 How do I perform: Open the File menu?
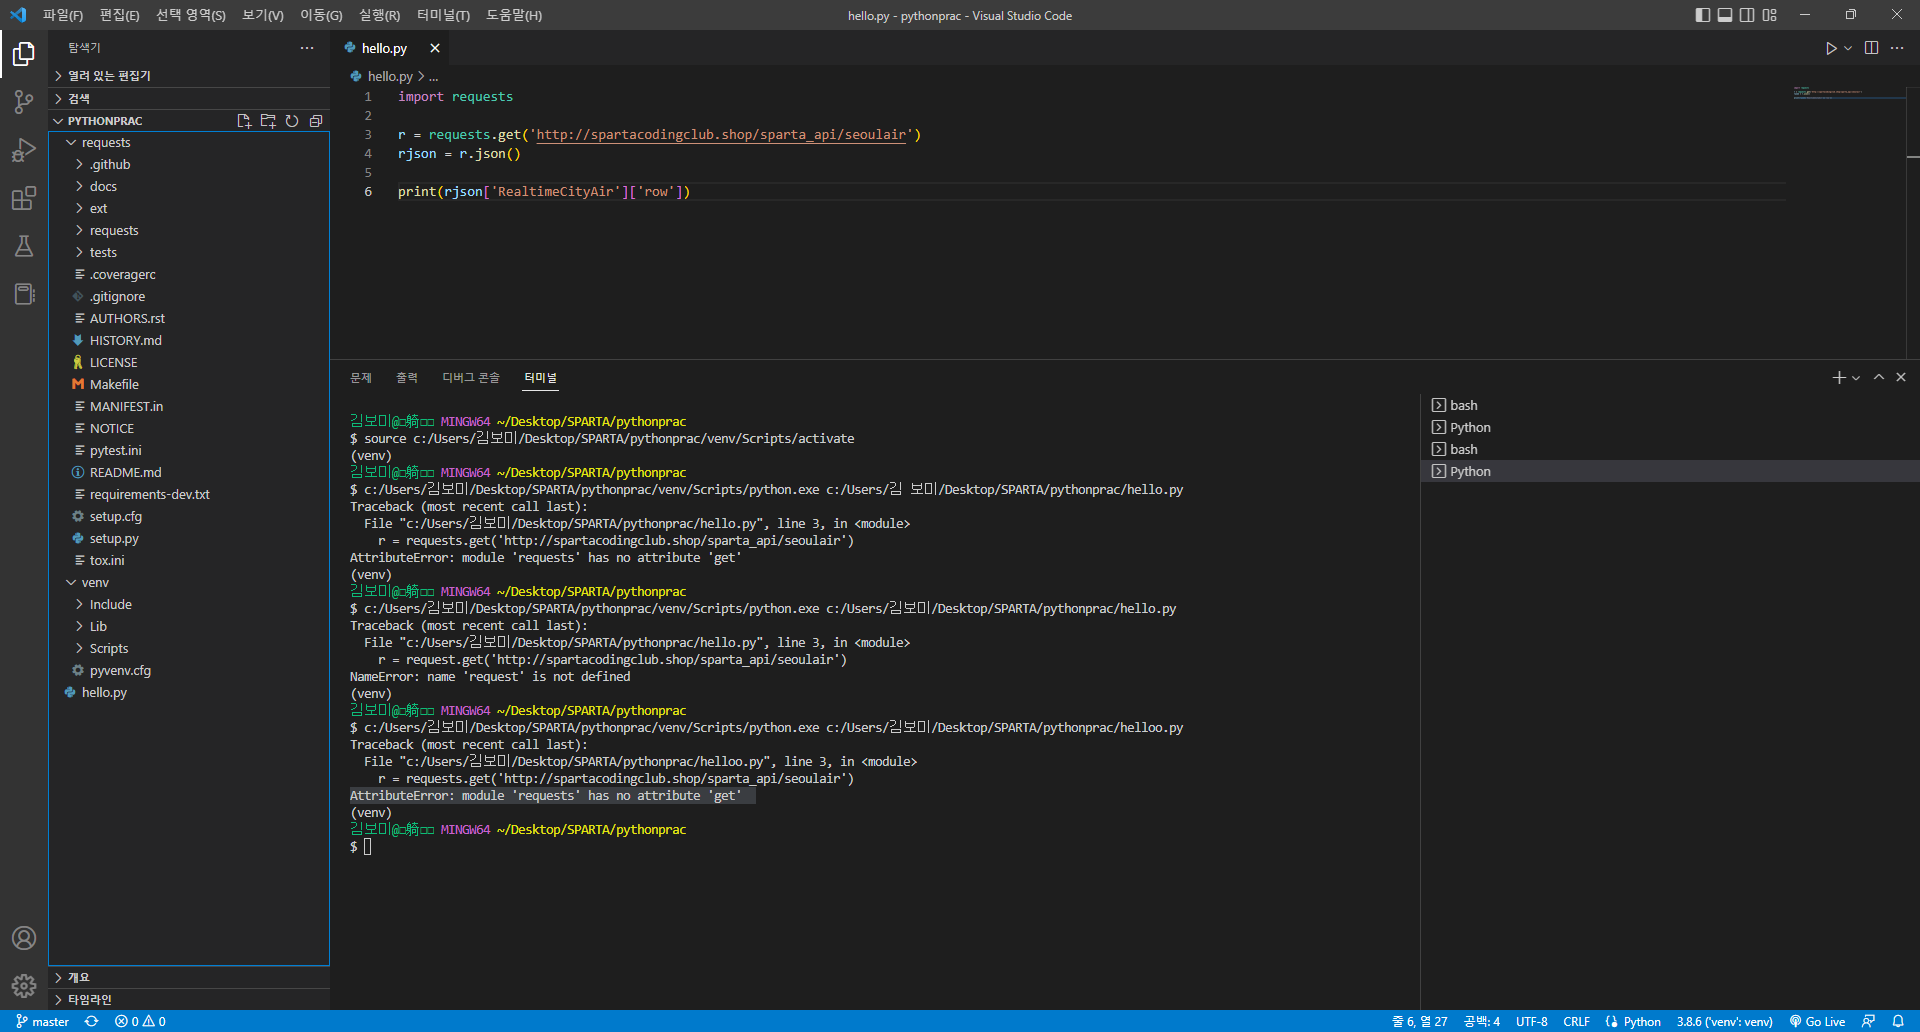pyautogui.click(x=63, y=15)
